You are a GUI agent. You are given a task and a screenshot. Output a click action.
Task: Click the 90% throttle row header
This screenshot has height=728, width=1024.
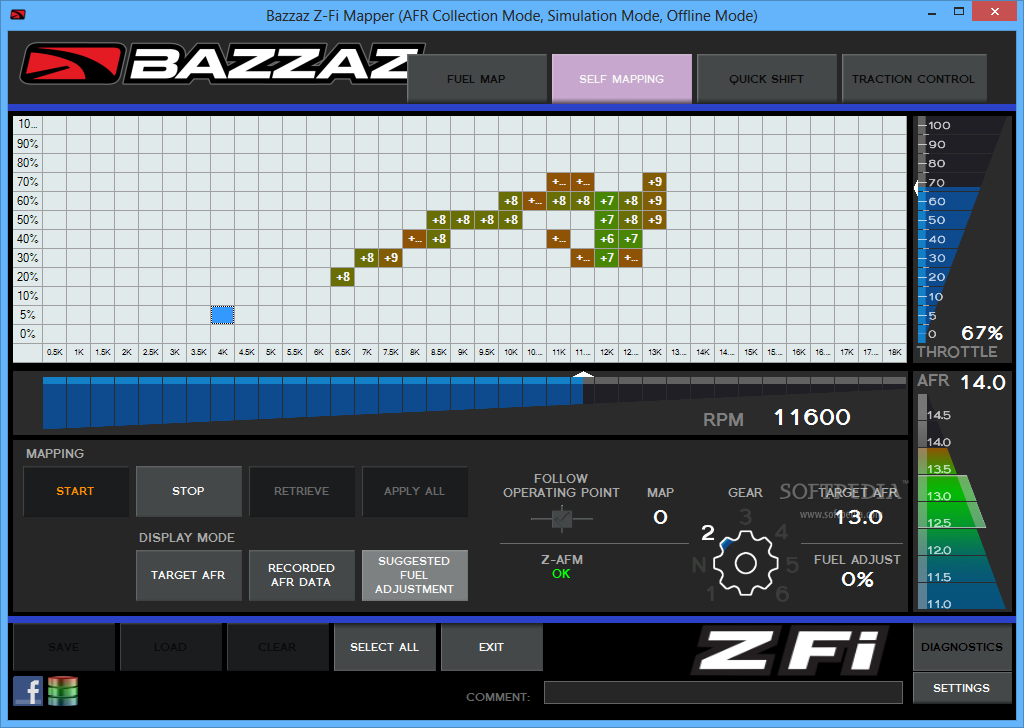(x=27, y=144)
